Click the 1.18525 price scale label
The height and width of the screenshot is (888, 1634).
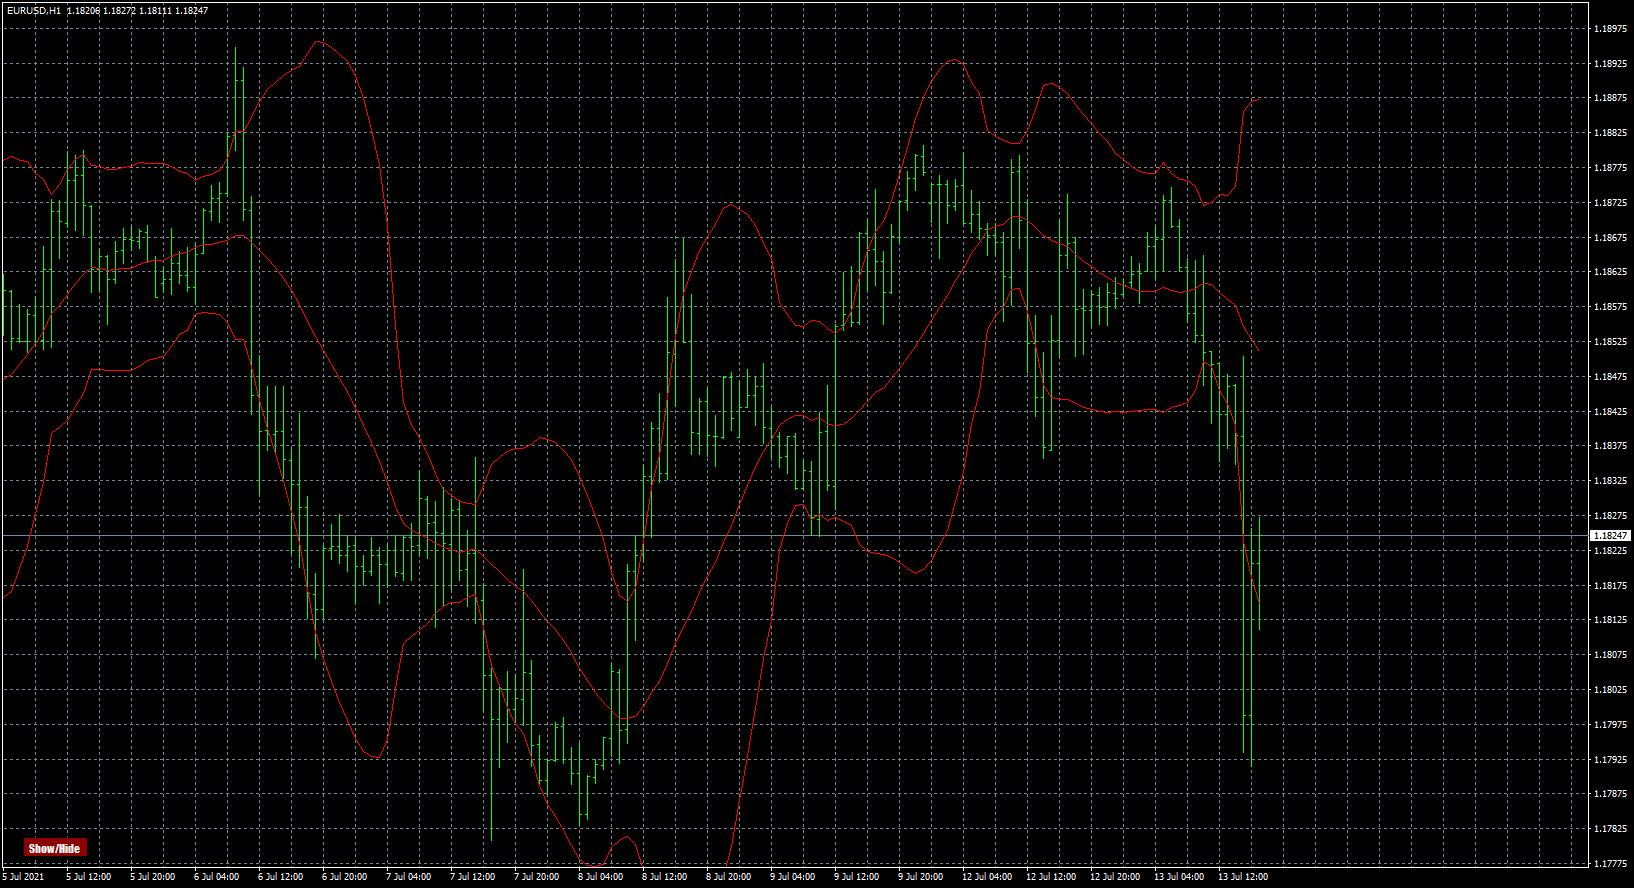tap(1609, 342)
